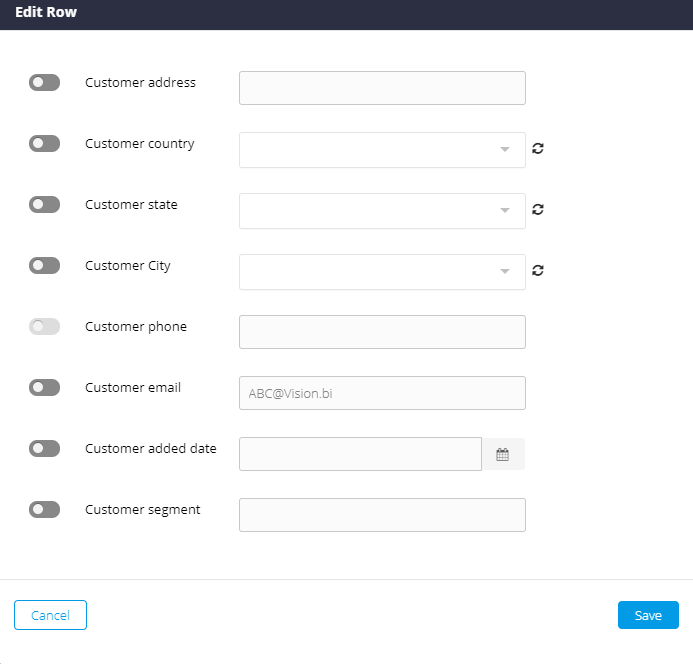Click the Customer phone input field
693x664 pixels.
click(382, 332)
